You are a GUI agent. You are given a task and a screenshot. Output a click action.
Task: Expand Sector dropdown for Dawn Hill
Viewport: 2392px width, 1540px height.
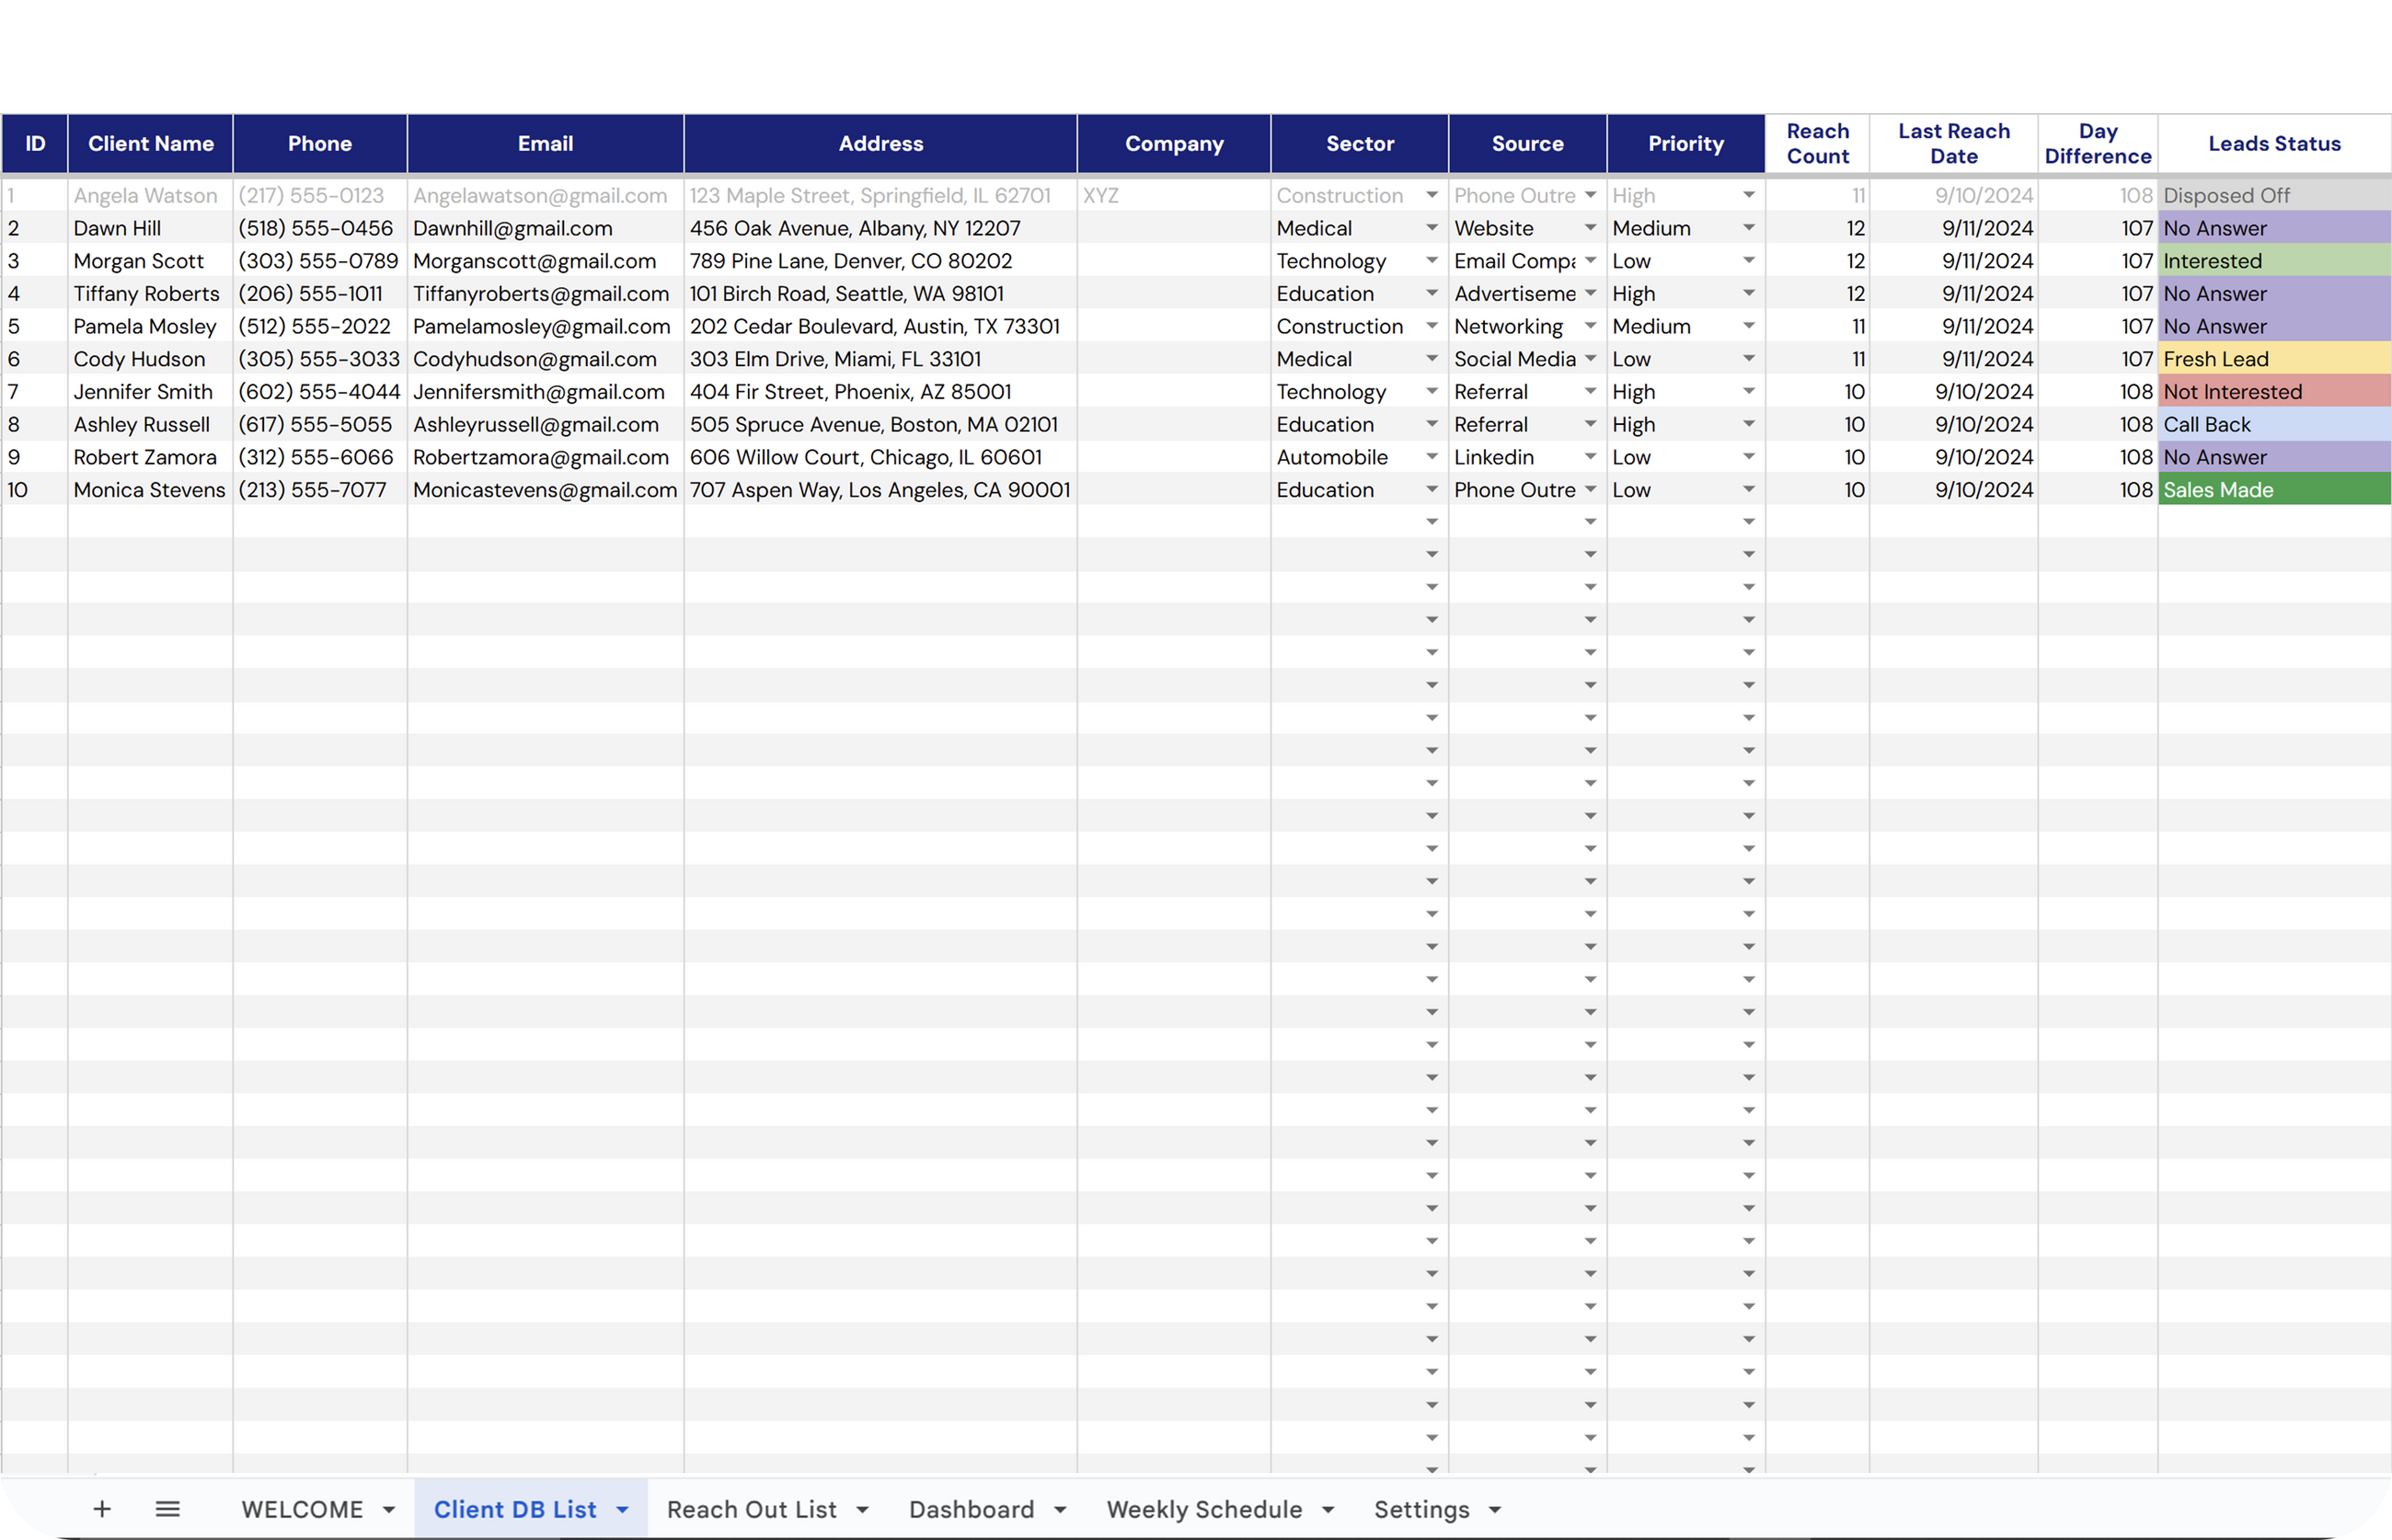click(x=1432, y=228)
